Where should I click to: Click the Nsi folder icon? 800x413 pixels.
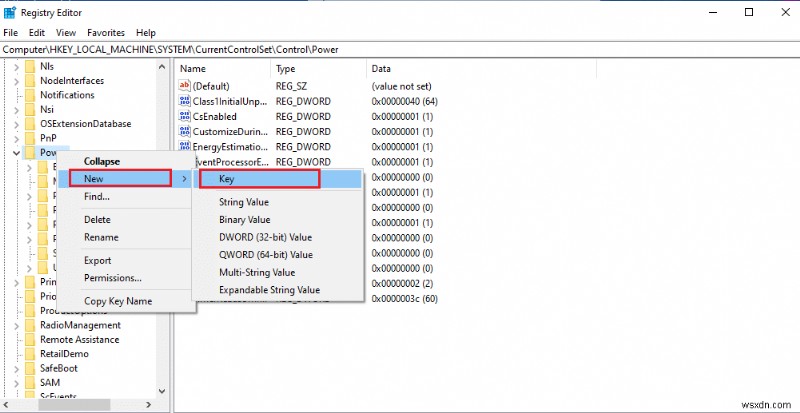[31, 109]
